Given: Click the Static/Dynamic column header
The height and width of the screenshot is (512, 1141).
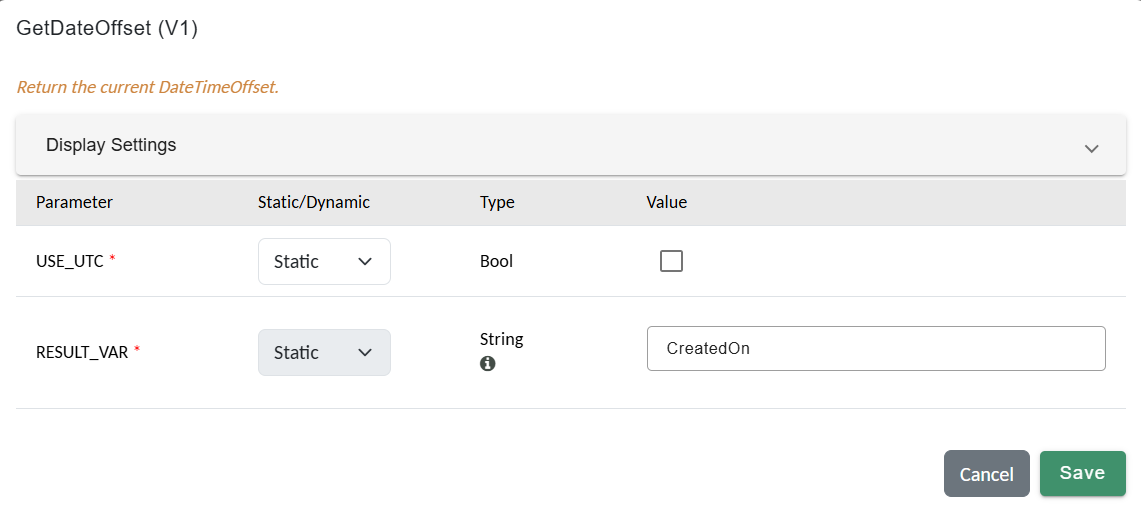Looking at the screenshot, I should coord(313,202).
